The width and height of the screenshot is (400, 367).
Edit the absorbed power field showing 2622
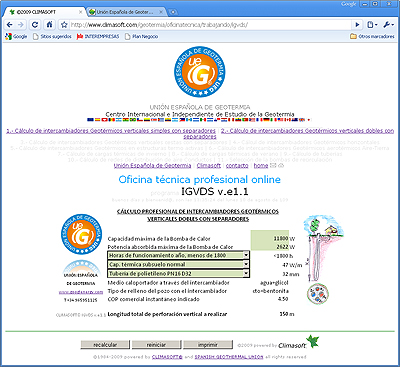tap(270, 247)
